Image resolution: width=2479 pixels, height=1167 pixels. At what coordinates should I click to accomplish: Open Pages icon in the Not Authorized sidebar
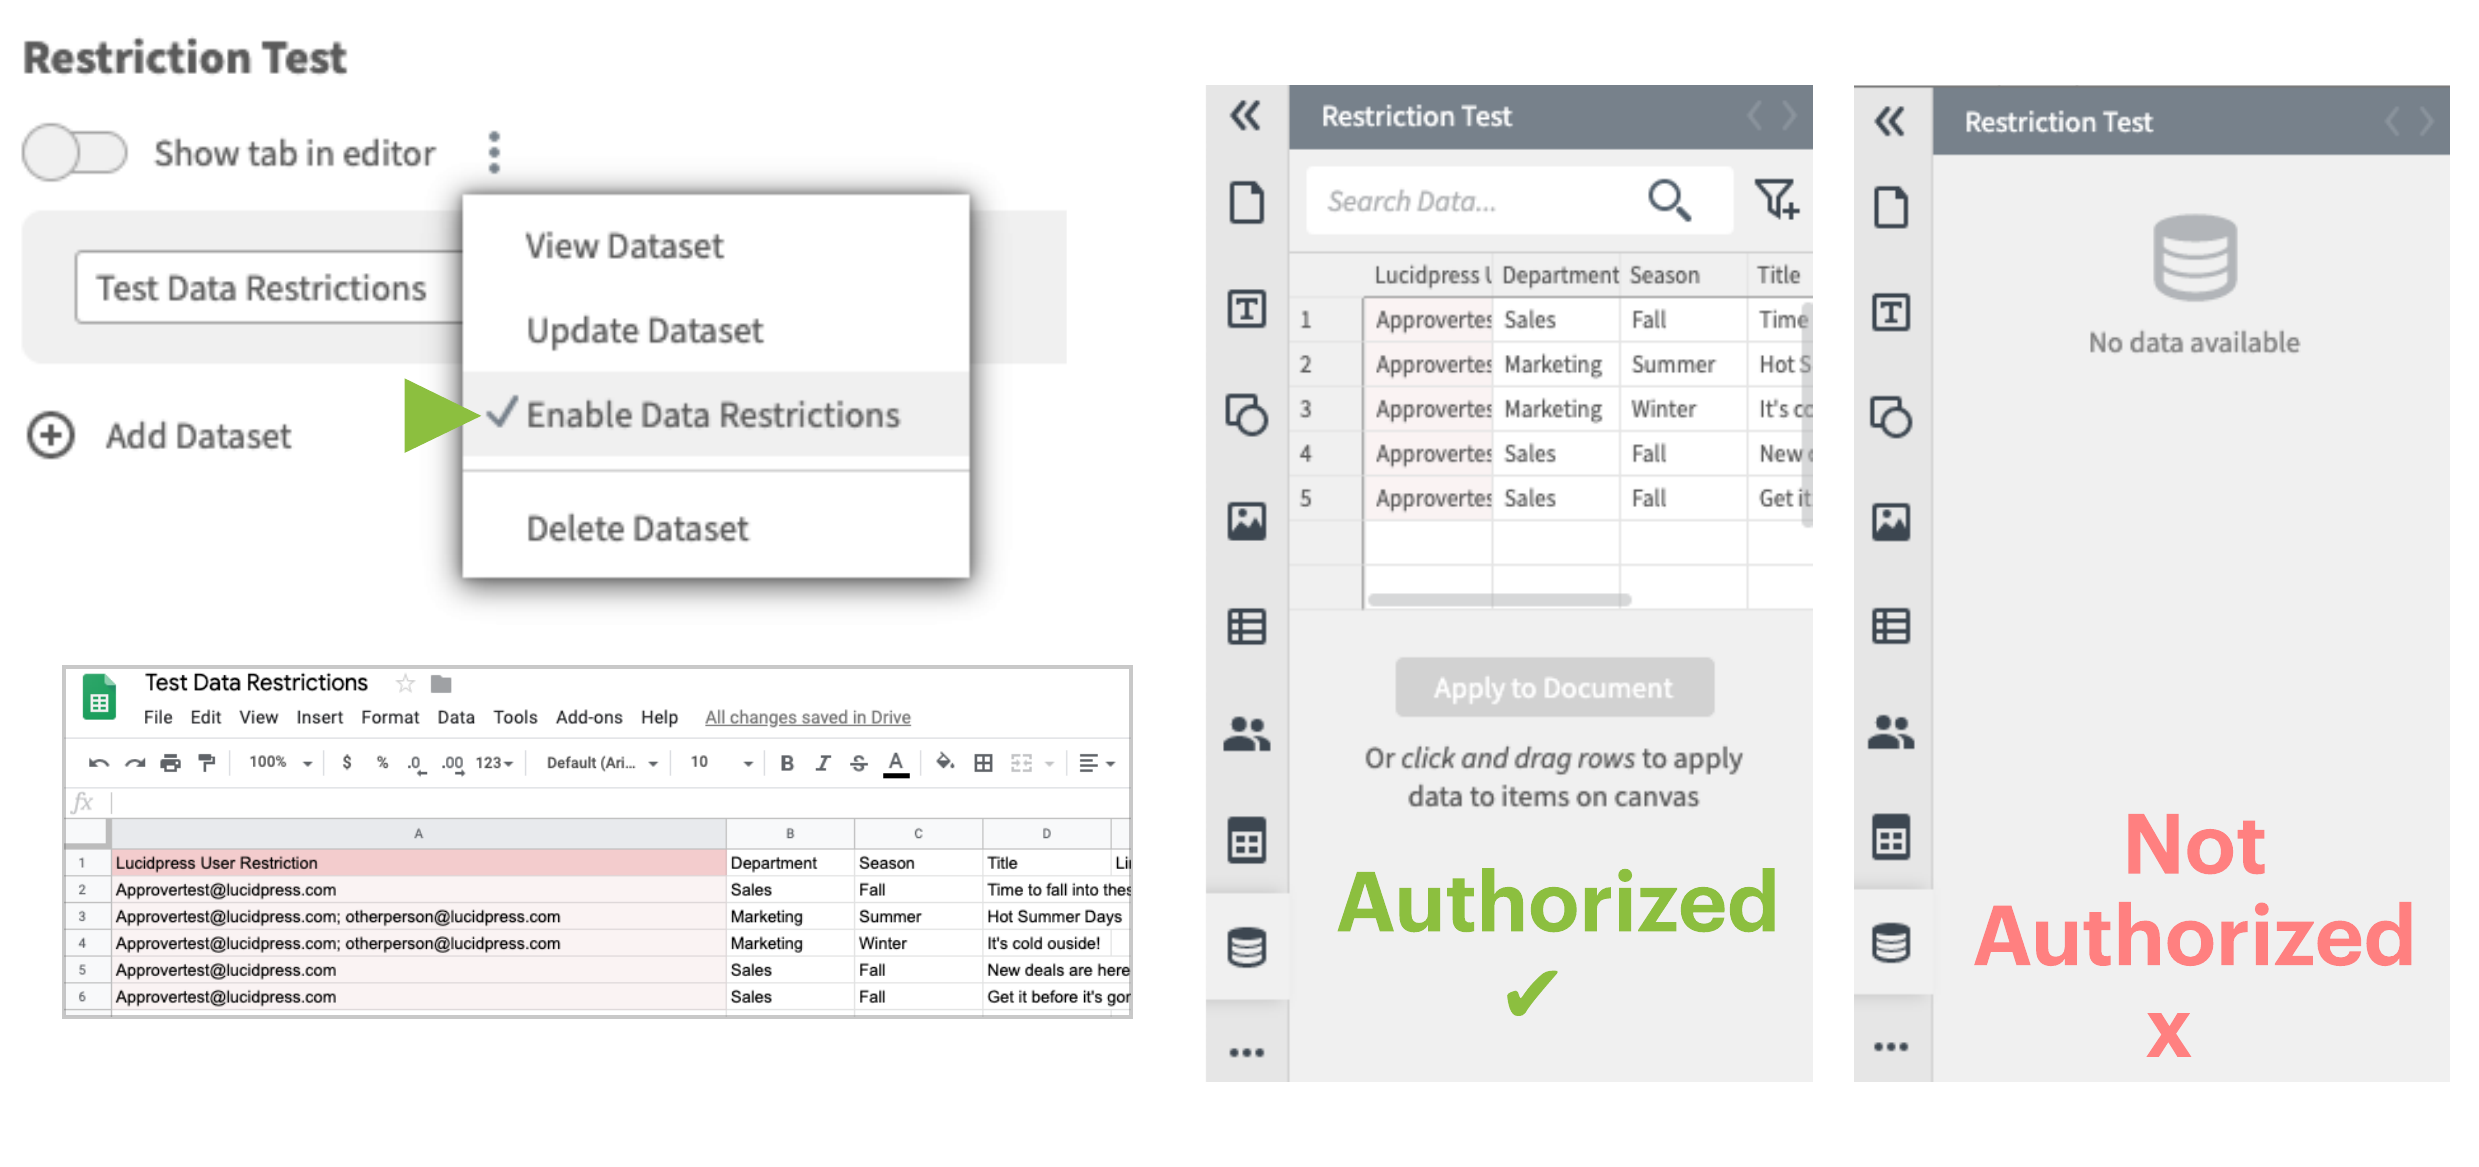[x=1890, y=208]
